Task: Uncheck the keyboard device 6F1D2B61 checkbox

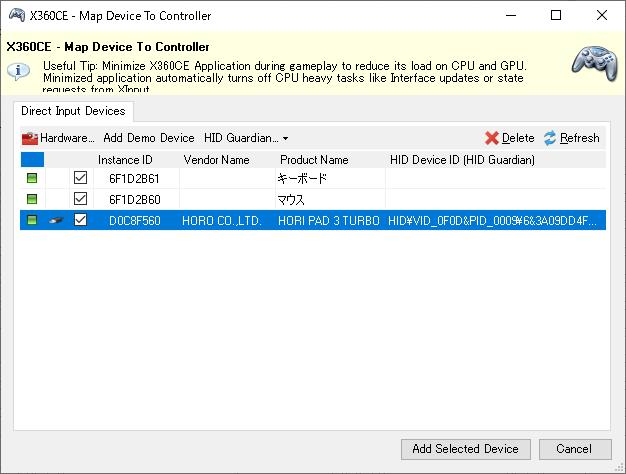Action: pos(81,178)
